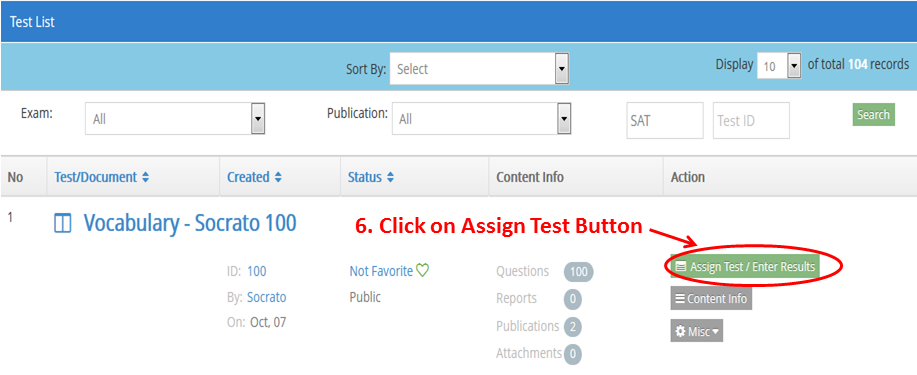
Task: Open Vocabulary - Socrato 100 test link
Action: (190, 223)
